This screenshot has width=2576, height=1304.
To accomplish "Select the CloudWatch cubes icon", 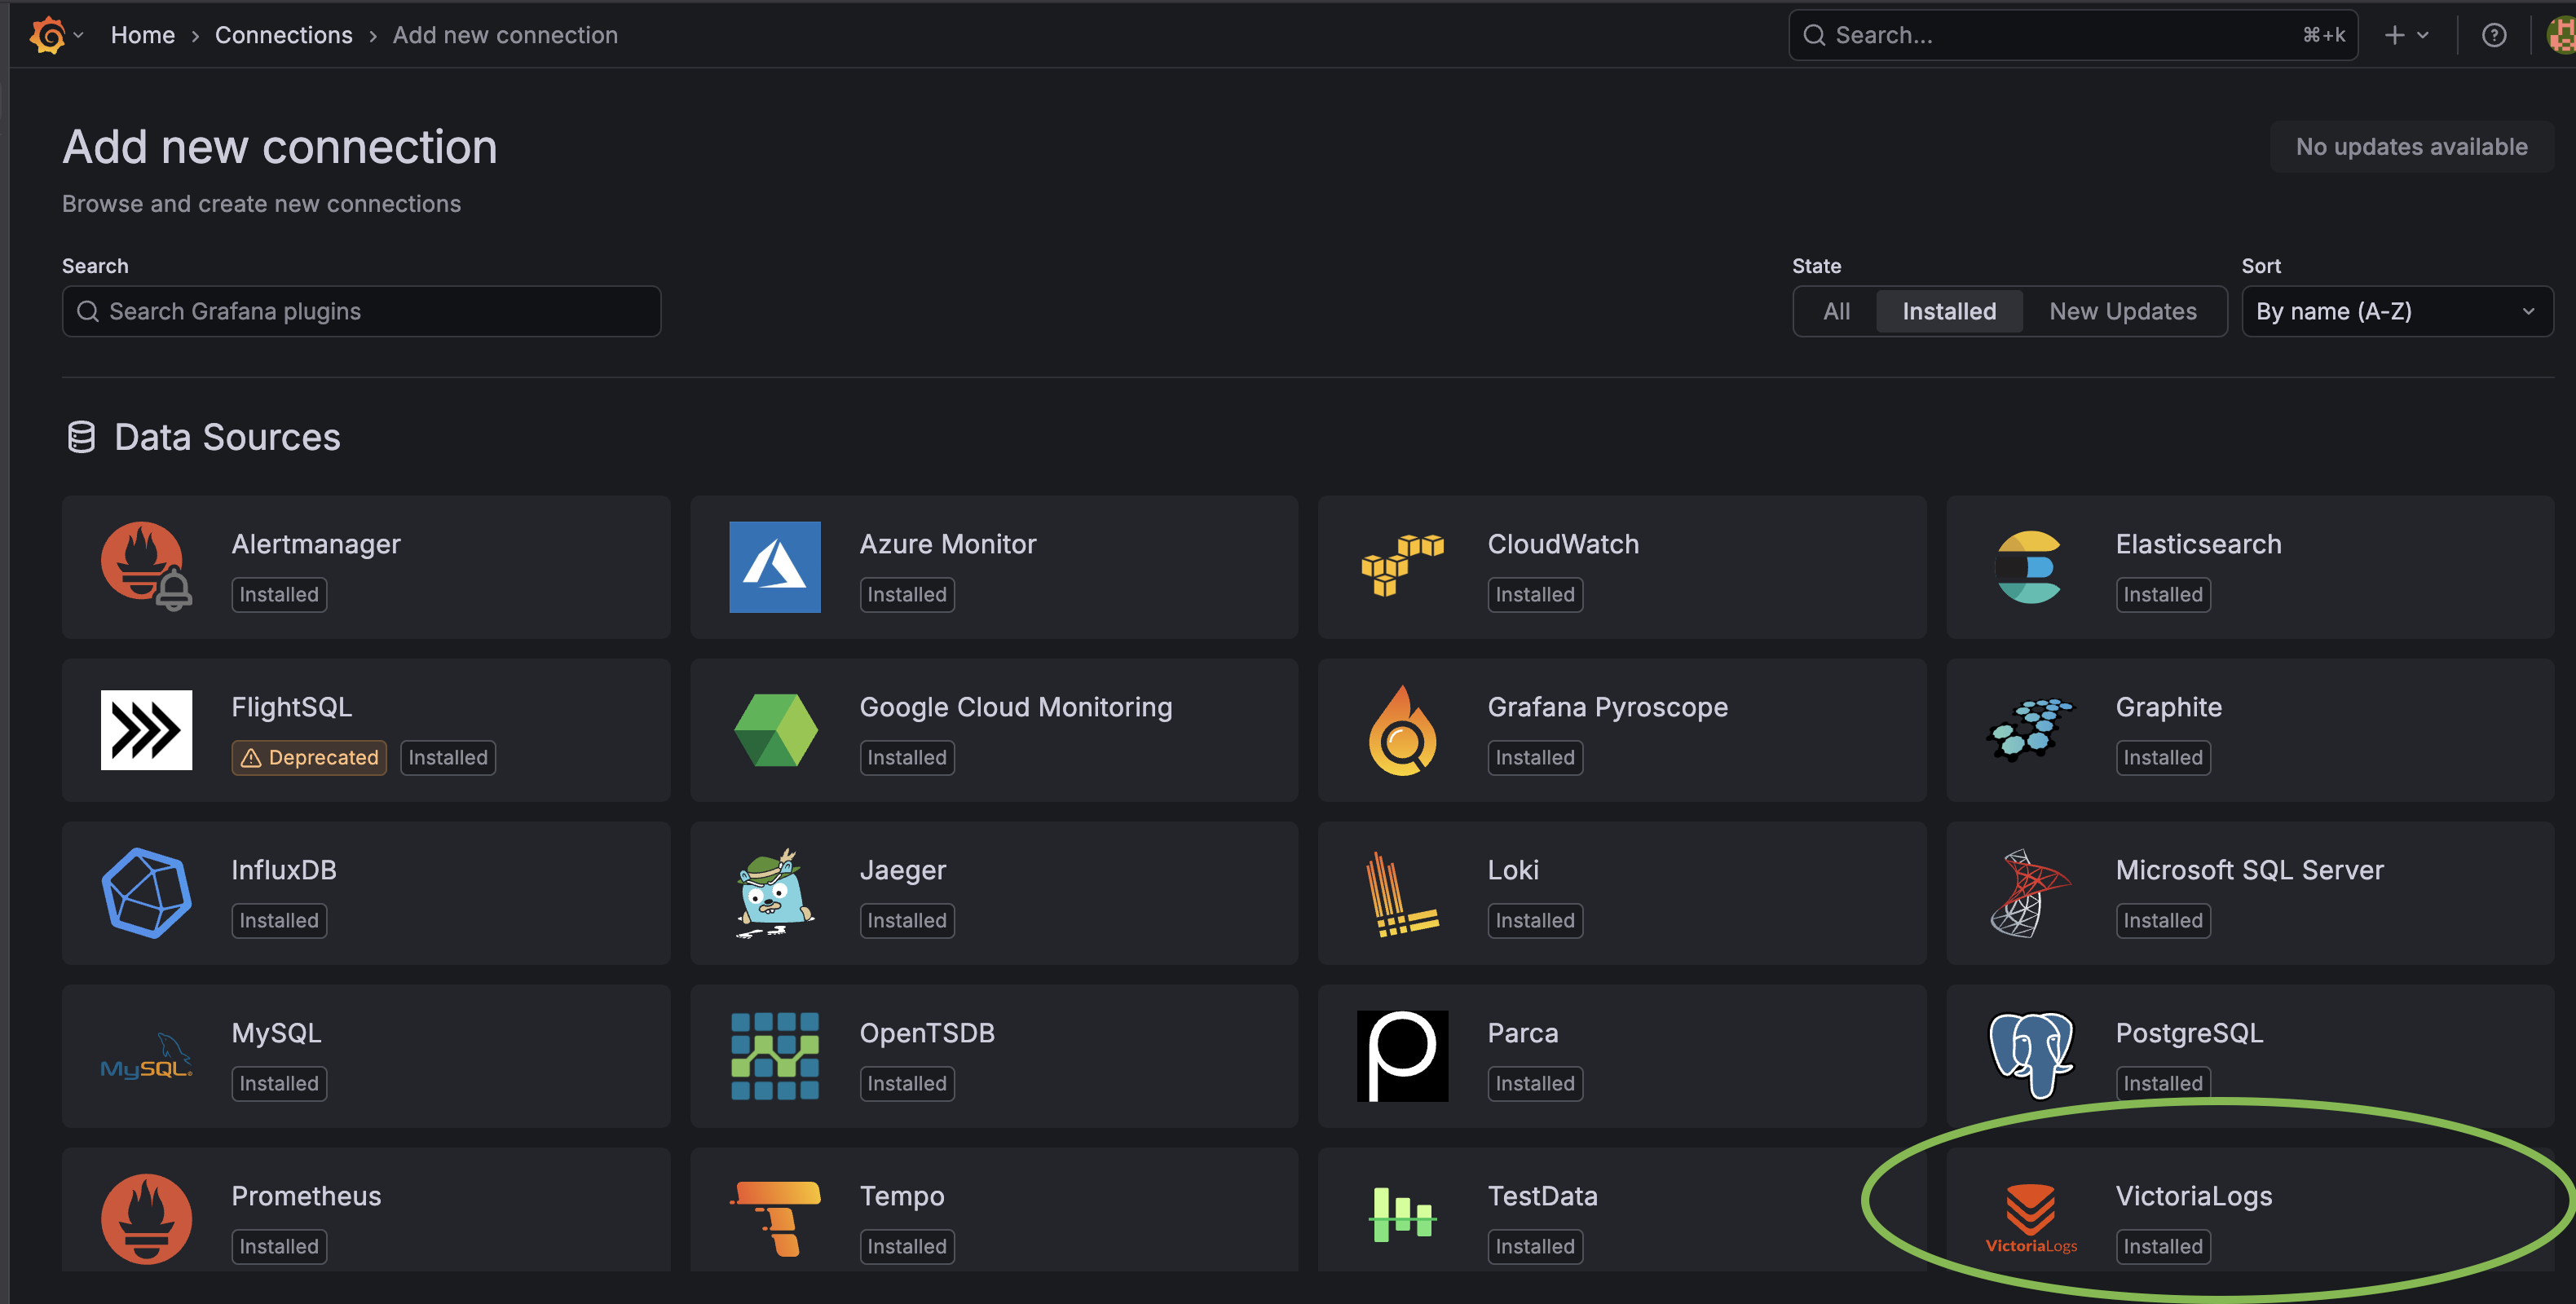I will point(1402,566).
